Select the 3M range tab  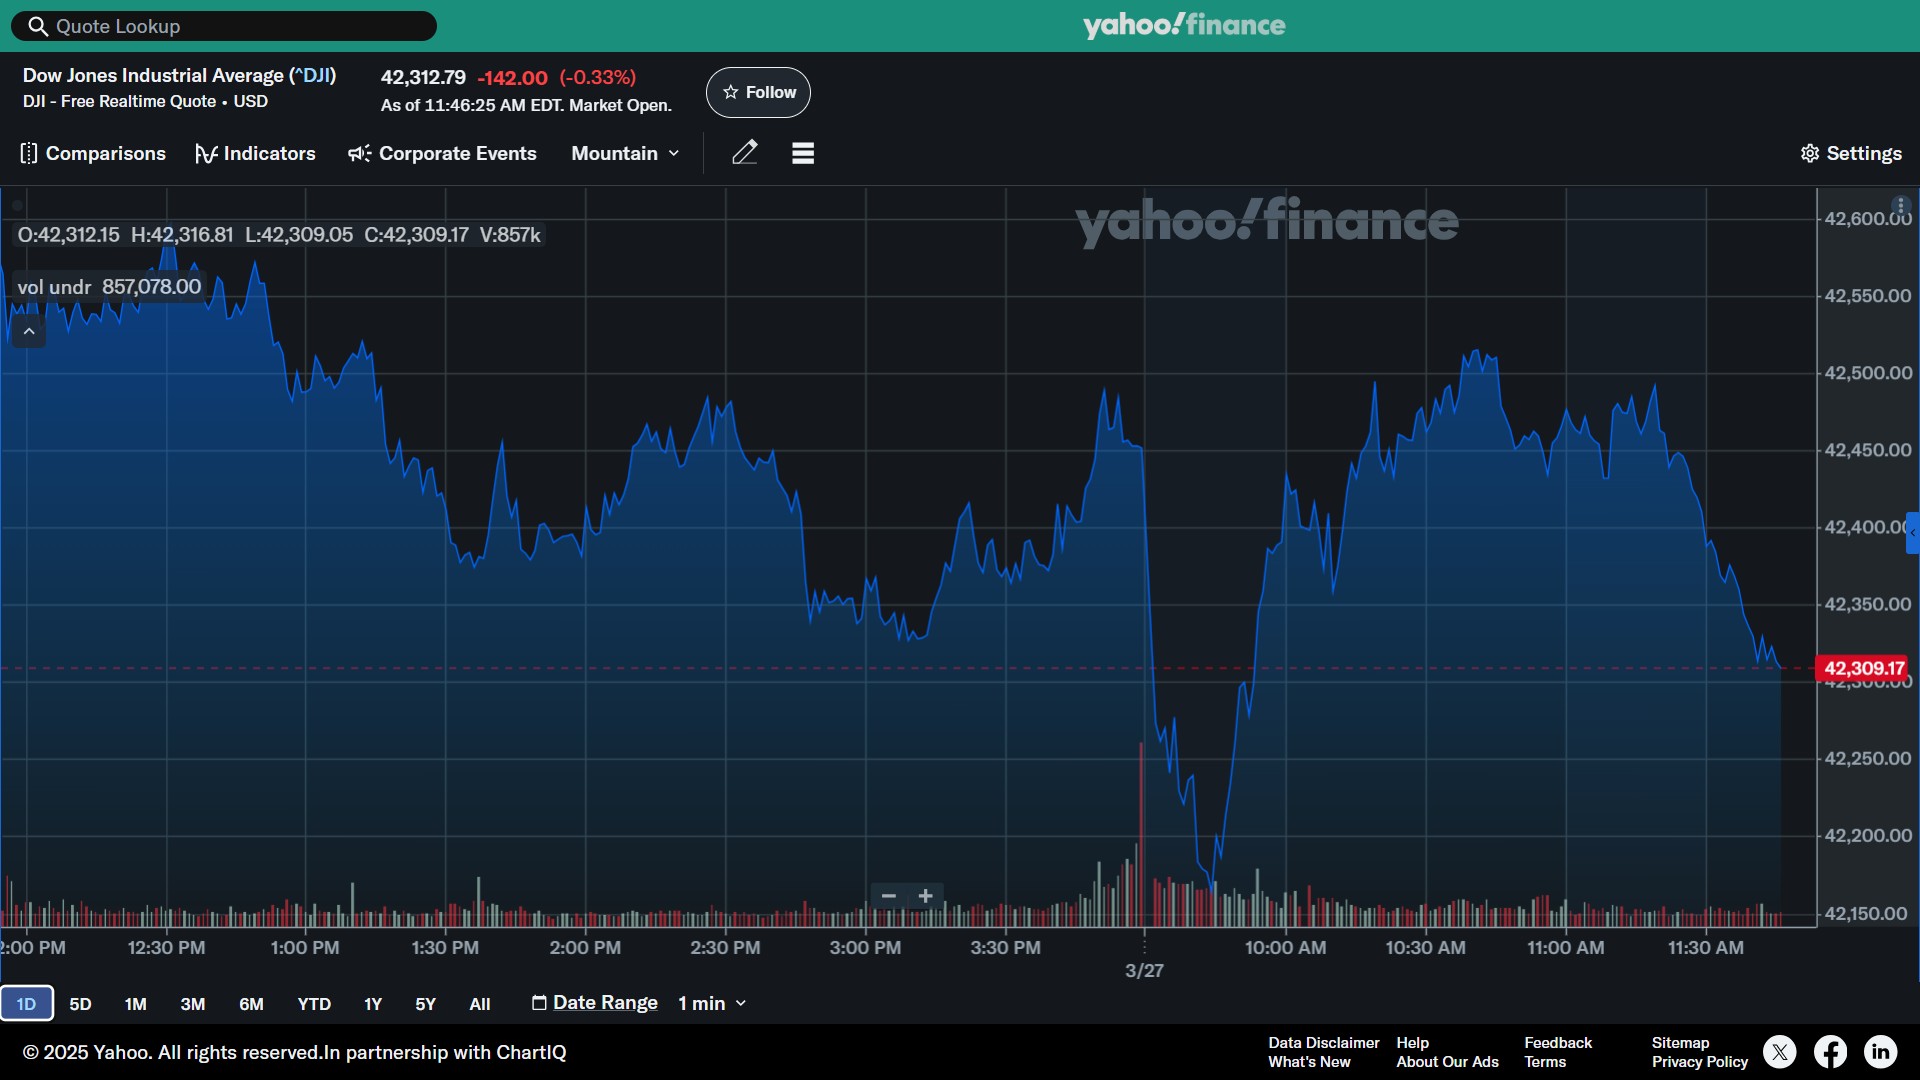(192, 1003)
